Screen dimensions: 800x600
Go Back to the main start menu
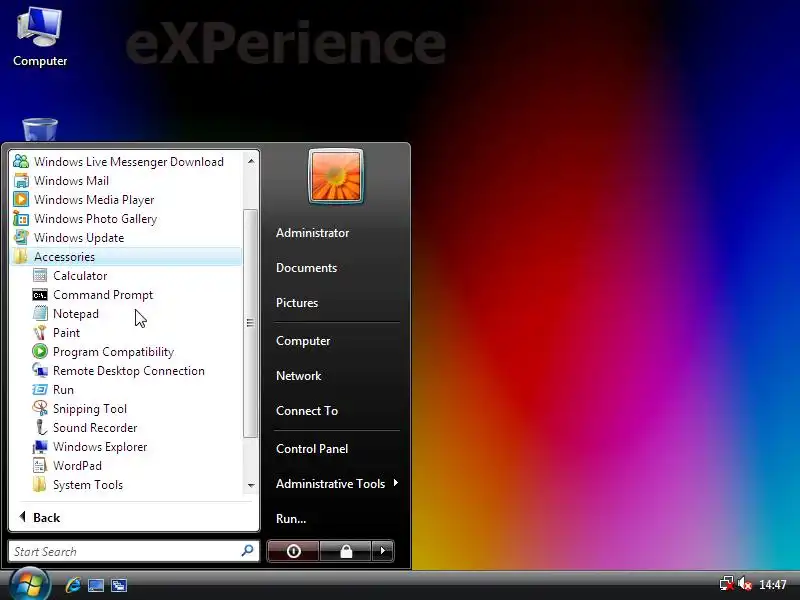pos(40,517)
